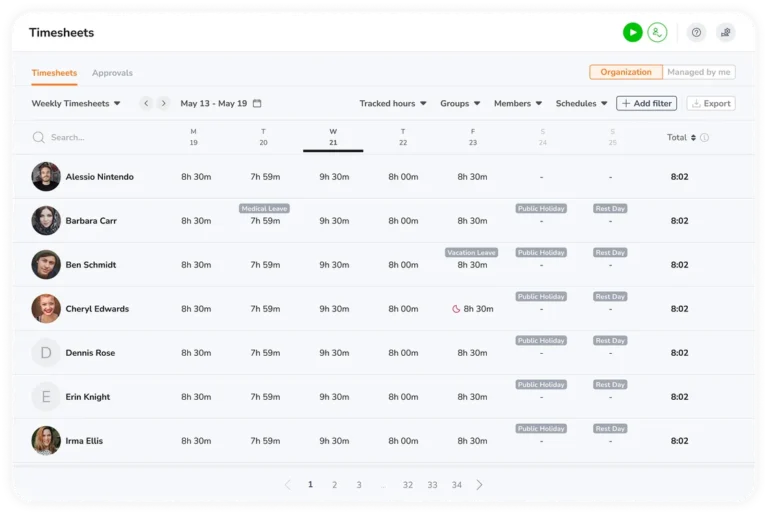Open Barbara Carr's avatar
Image resolution: width=768 pixels, height=515 pixels.
pyautogui.click(x=46, y=221)
